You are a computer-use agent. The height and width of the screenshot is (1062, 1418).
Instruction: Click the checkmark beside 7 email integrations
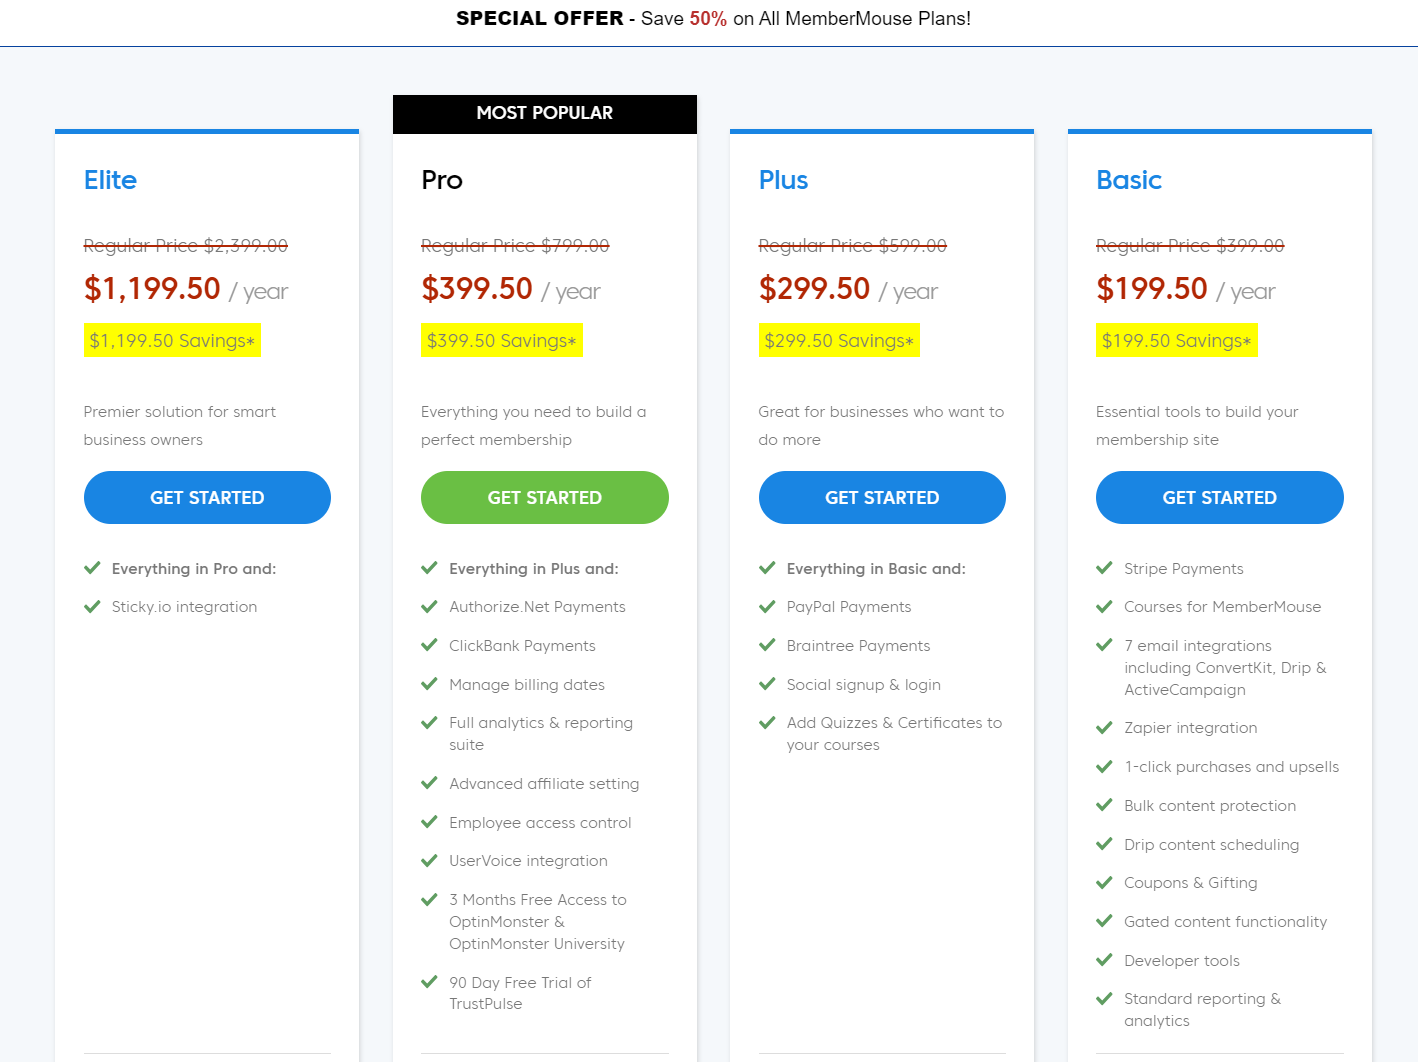[1104, 645]
